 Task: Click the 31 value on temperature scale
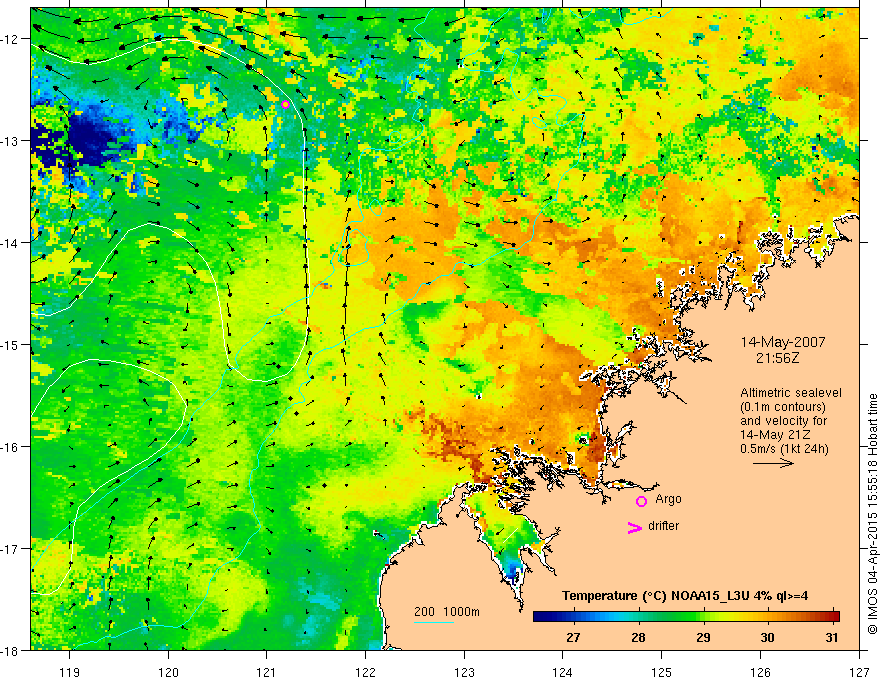pos(832,637)
